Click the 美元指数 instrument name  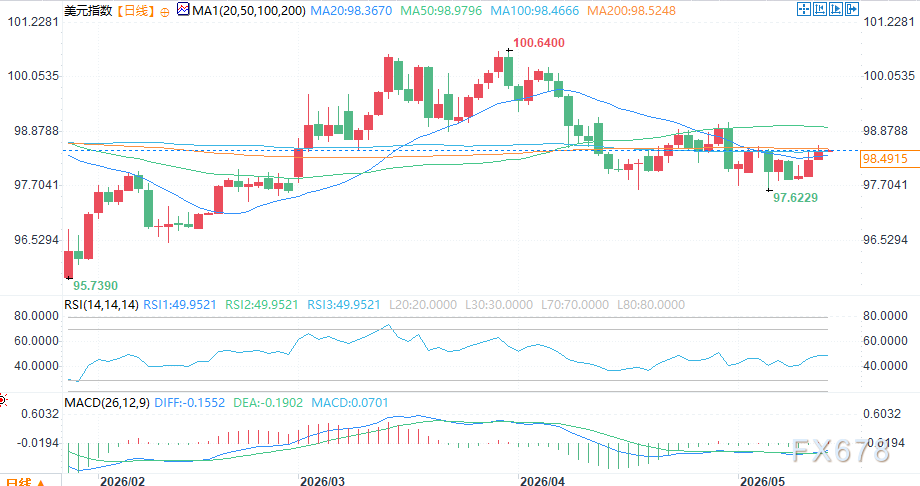[88, 11]
